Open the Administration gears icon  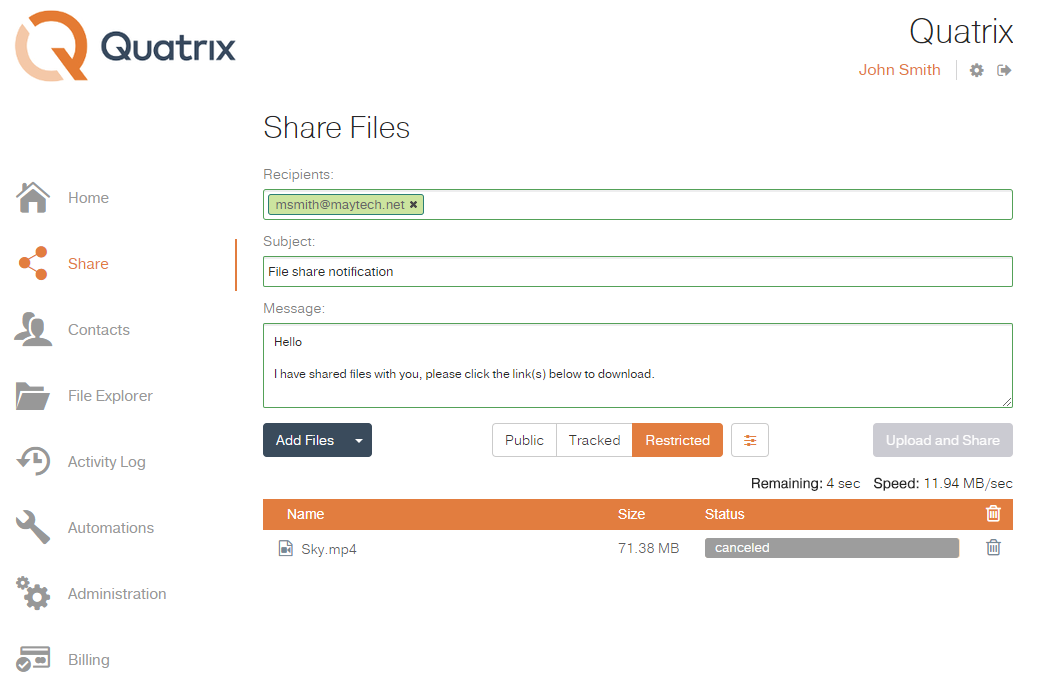point(33,593)
